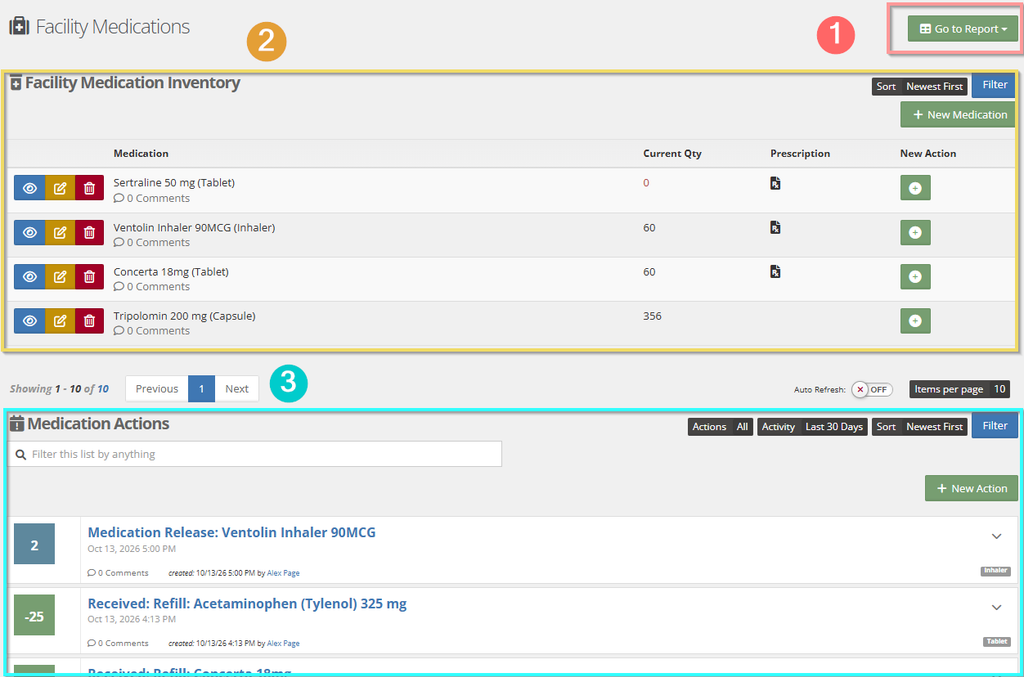Click the Medication column header

tap(141, 153)
